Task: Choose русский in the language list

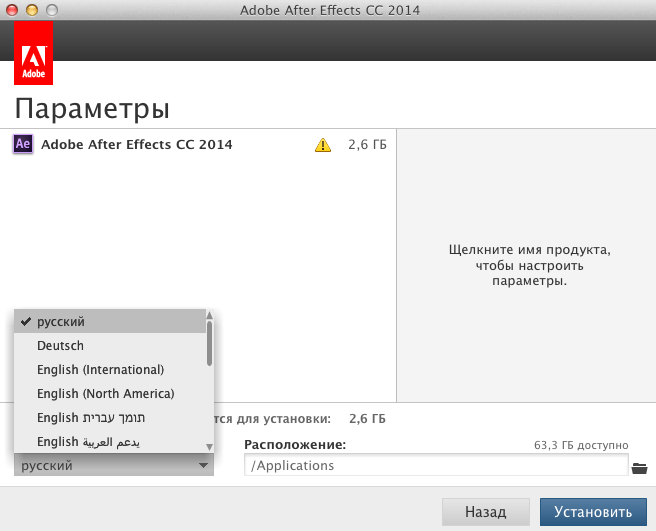Action: pyautogui.click(x=110, y=321)
